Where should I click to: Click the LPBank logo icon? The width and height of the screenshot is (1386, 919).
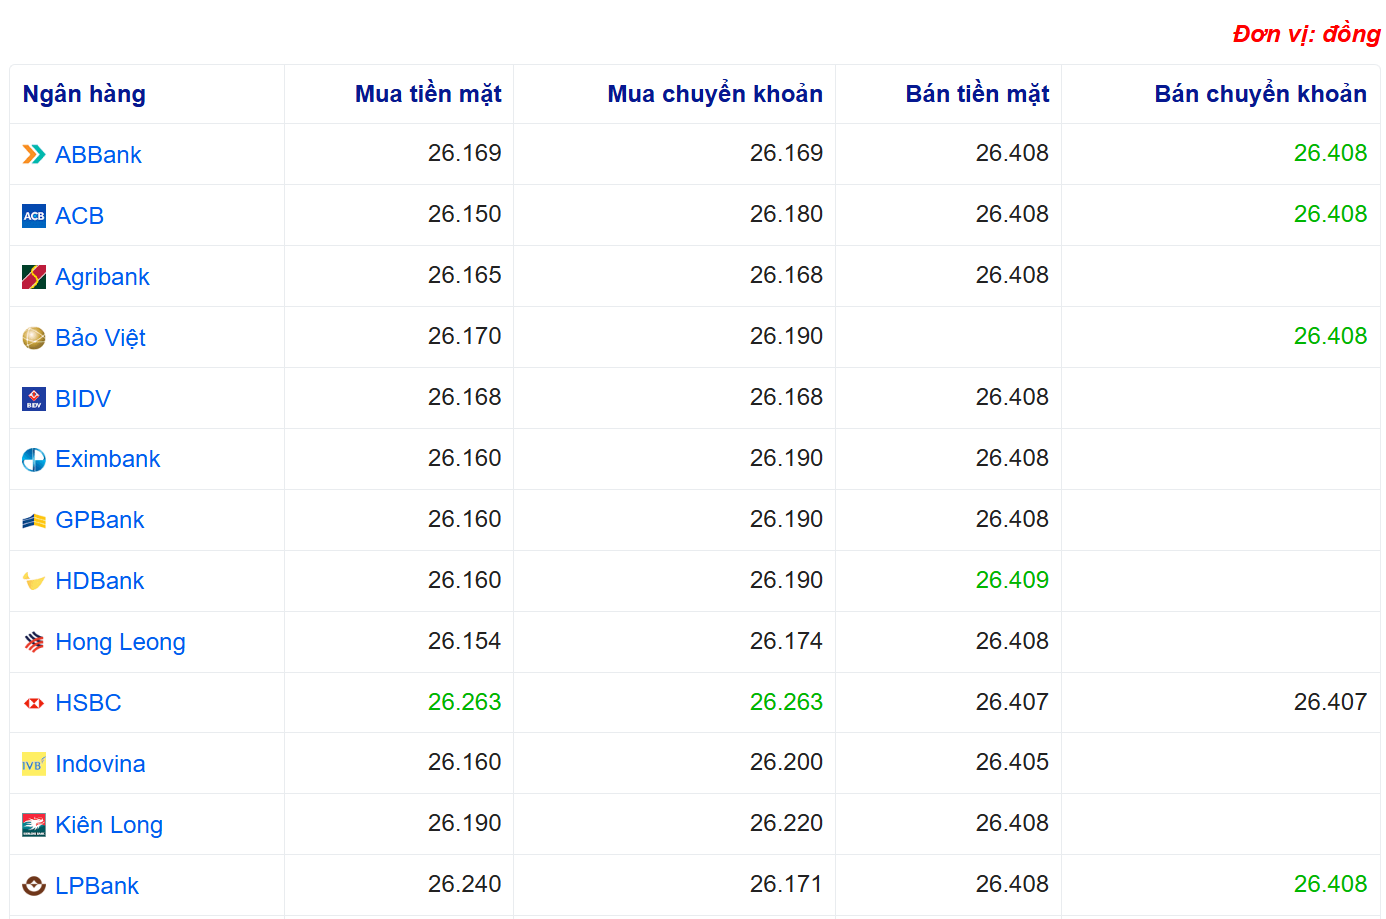point(34,886)
